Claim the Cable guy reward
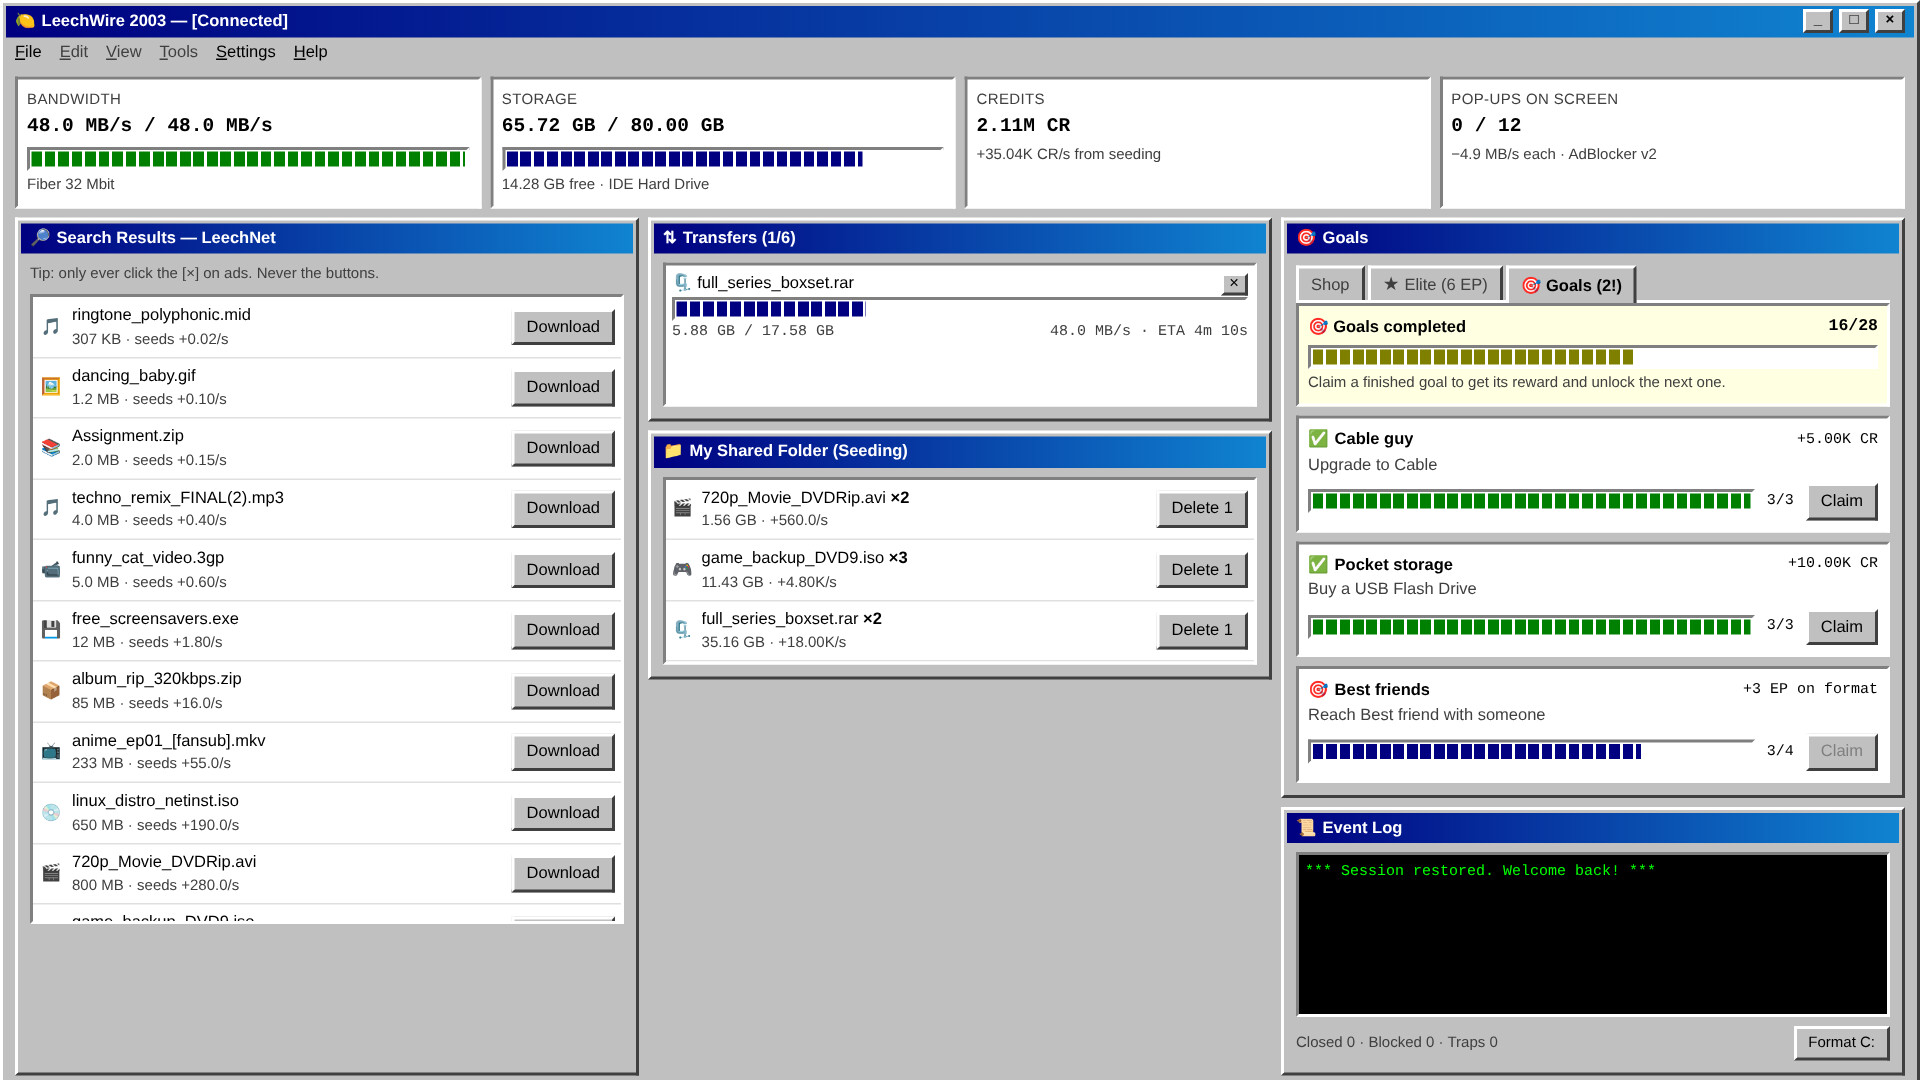Viewport: 1920px width, 1080px height. tap(1841, 501)
